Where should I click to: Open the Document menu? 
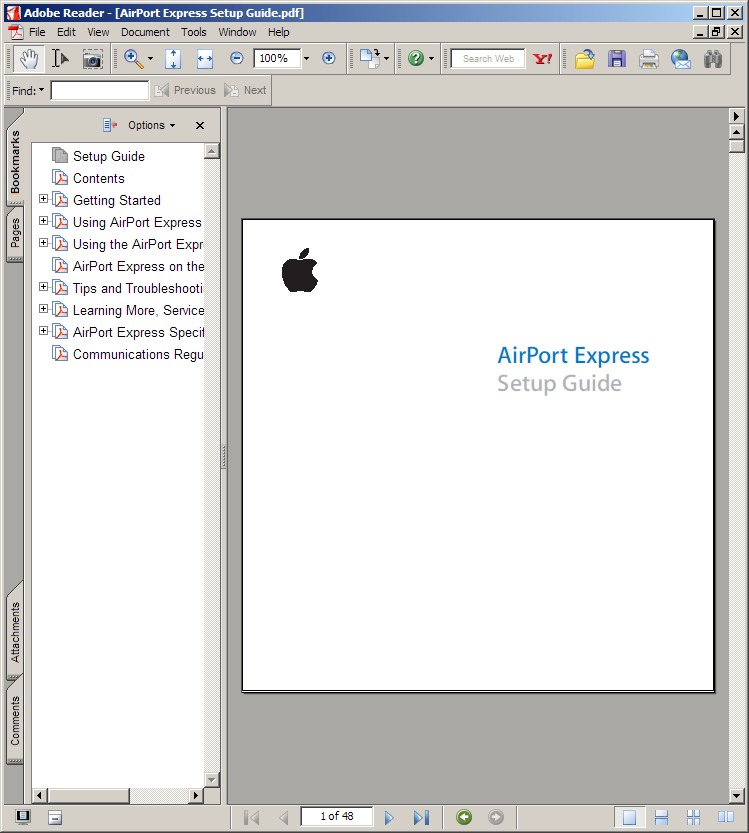(x=145, y=32)
